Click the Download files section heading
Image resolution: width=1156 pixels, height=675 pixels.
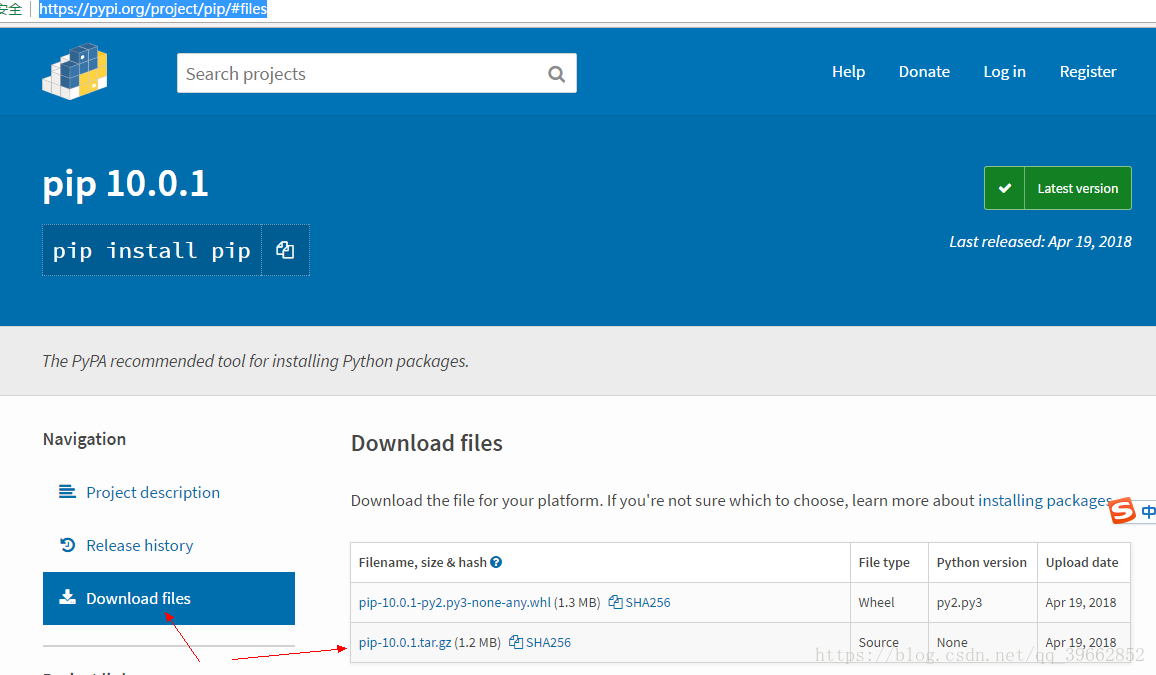pos(427,443)
